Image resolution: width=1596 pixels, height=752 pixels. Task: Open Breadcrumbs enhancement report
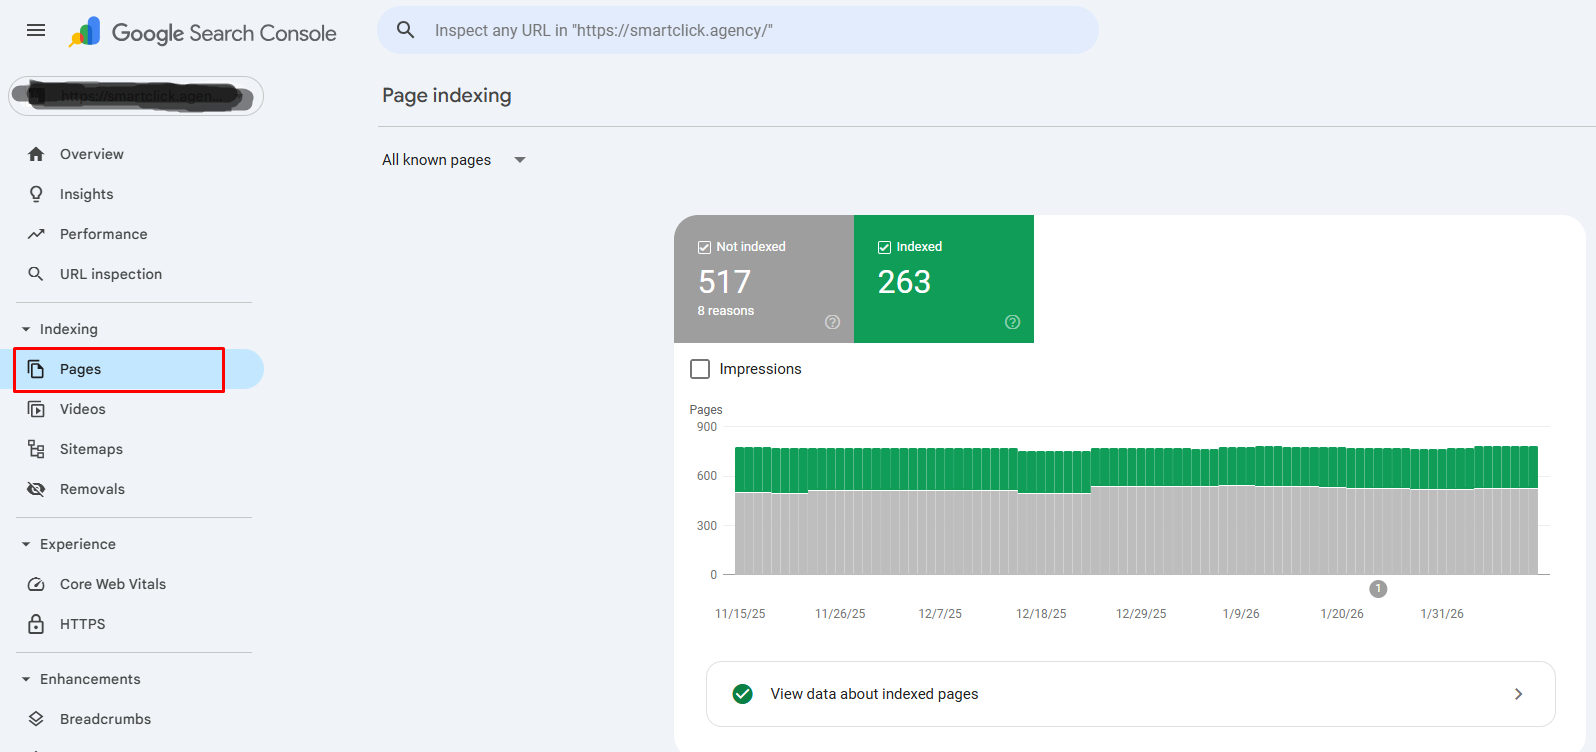[106, 719]
